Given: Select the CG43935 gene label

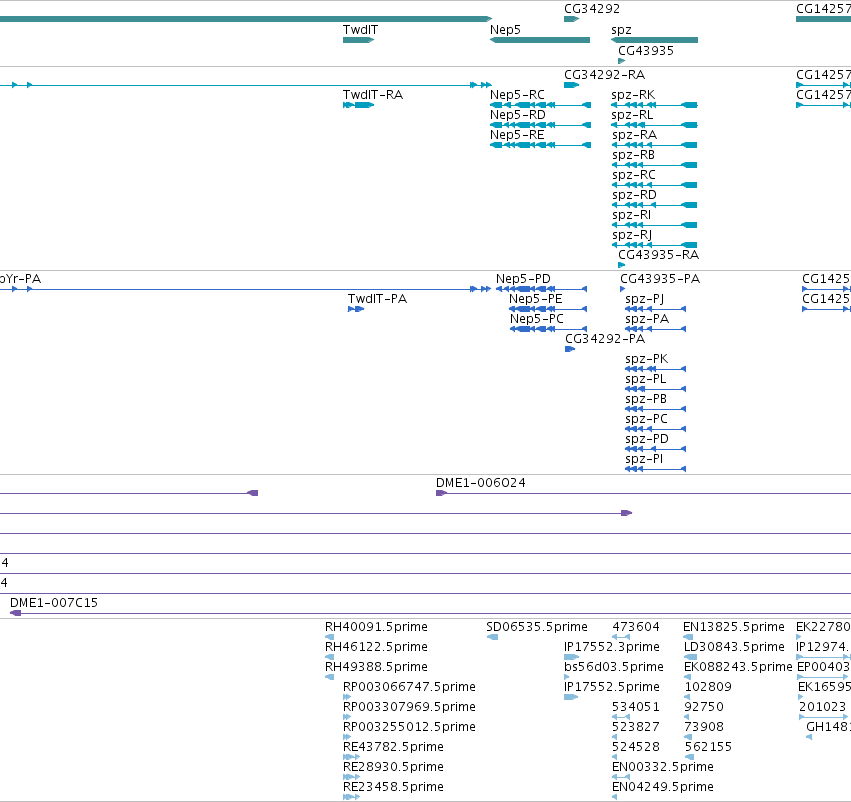Looking at the screenshot, I should (646, 50).
